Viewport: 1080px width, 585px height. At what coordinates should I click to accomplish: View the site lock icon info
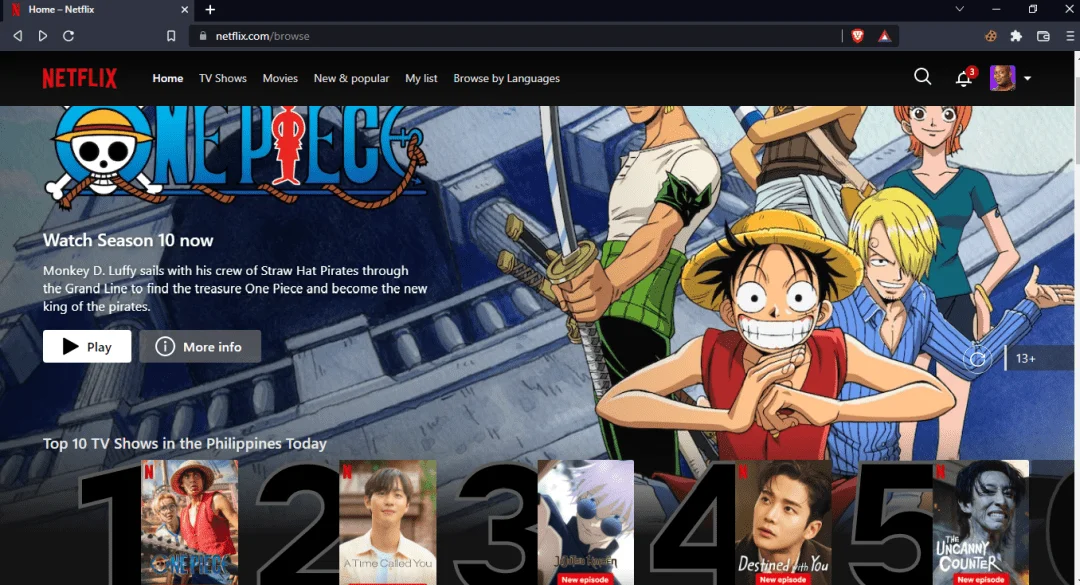point(202,36)
